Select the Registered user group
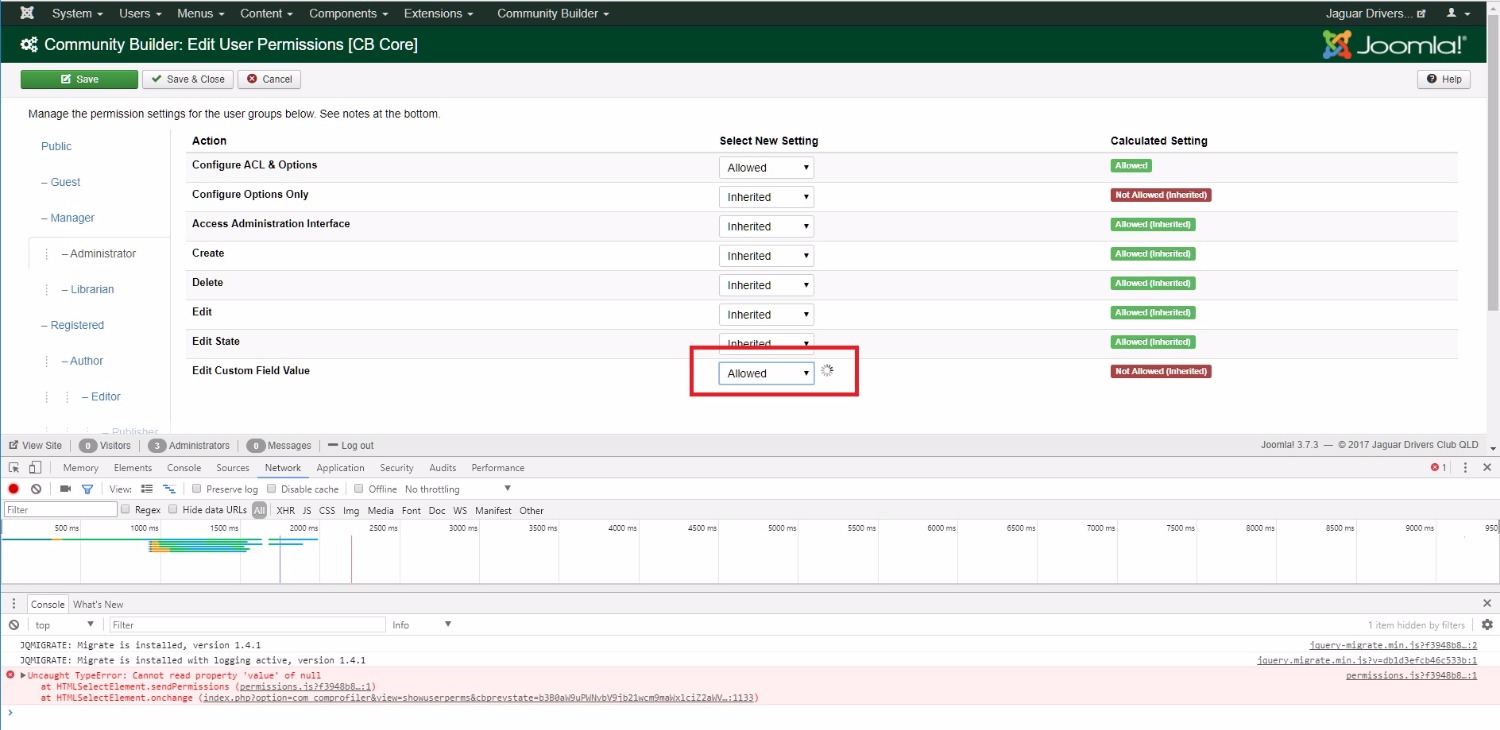Image resolution: width=1500 pixels, height=730 pixels. click(x=72, y=325)
